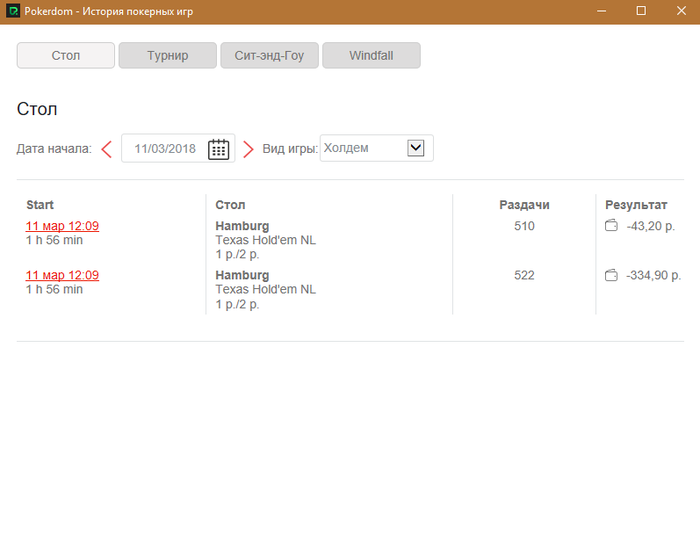Viewport: 700px width, 550px height.
Task: Open the calendar date picker icon
Action: 218,149
